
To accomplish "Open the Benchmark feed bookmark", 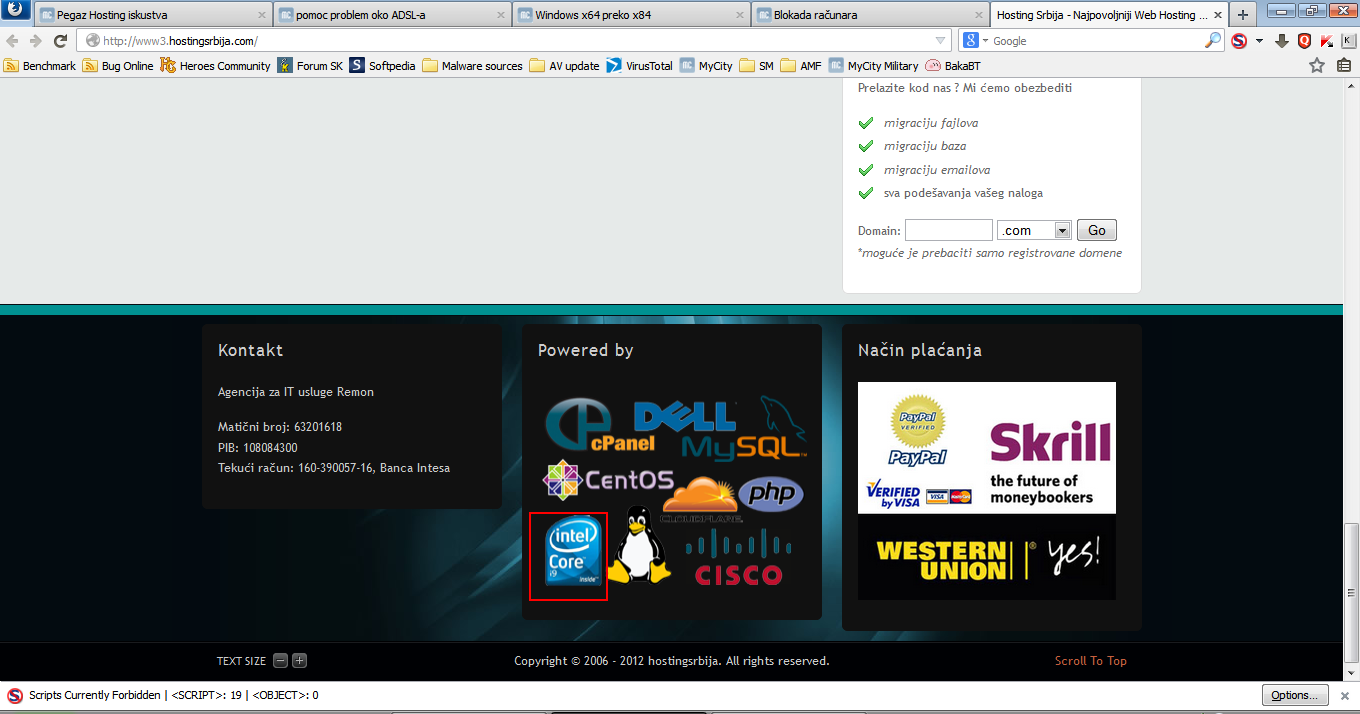I will point(40,65).
